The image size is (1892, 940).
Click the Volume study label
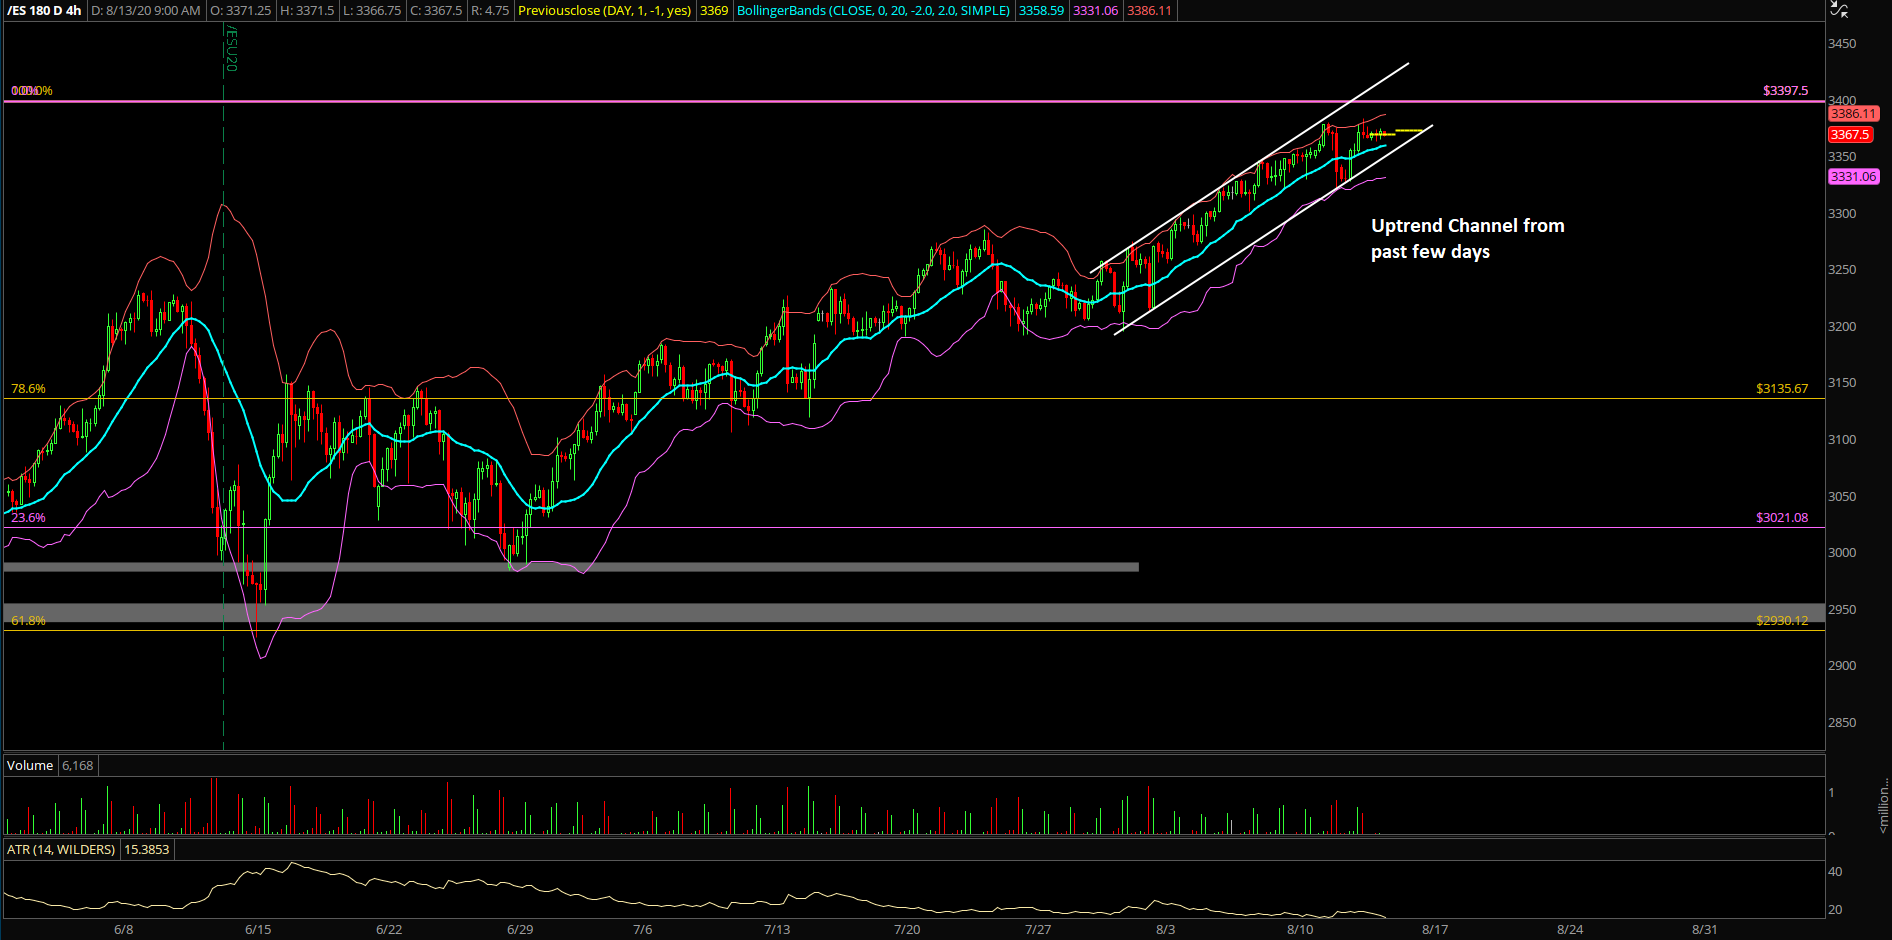(x=30, y=766)
